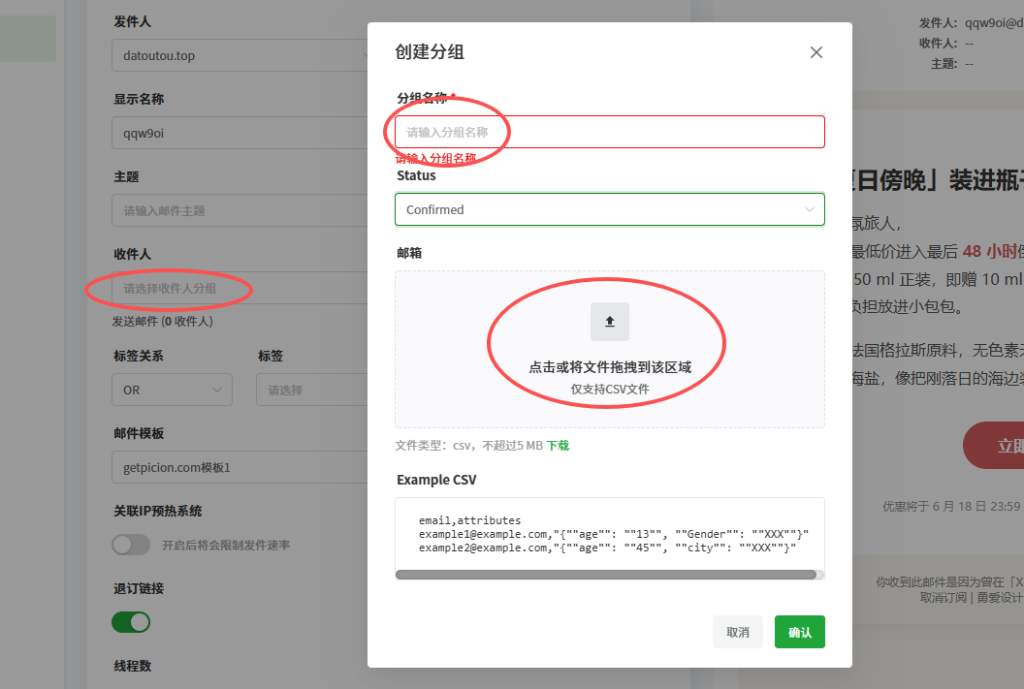Click the scrollbar below Example CSV

[x=609, y=574]
